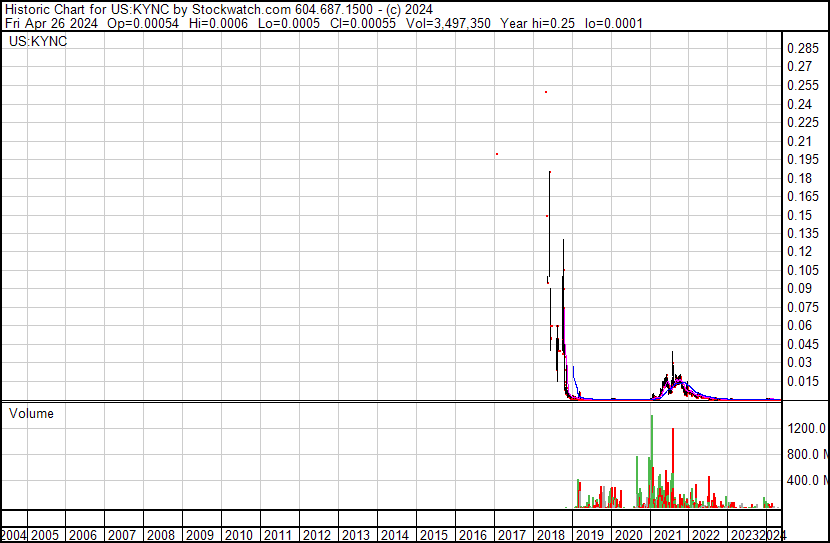Image resolution: width=830 pixels, height=543 pixels.
Task: Select the 2020 year label on the time axis
Action: pos(629,535)
